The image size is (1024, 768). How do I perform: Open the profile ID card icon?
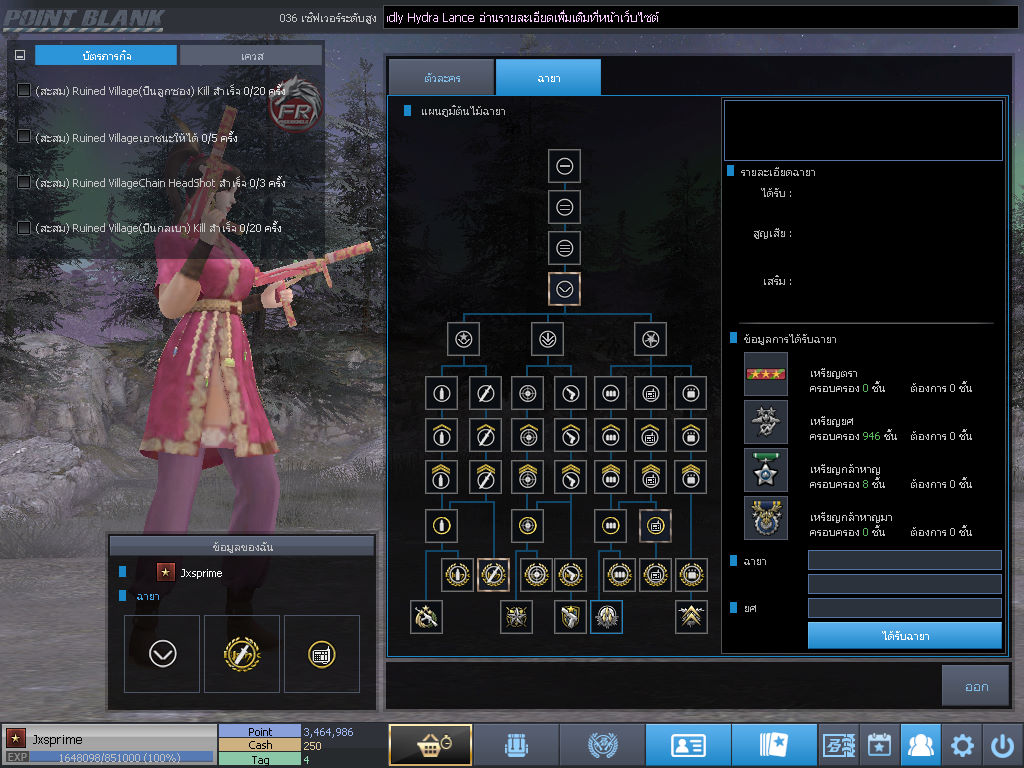(x=688, y=744)
